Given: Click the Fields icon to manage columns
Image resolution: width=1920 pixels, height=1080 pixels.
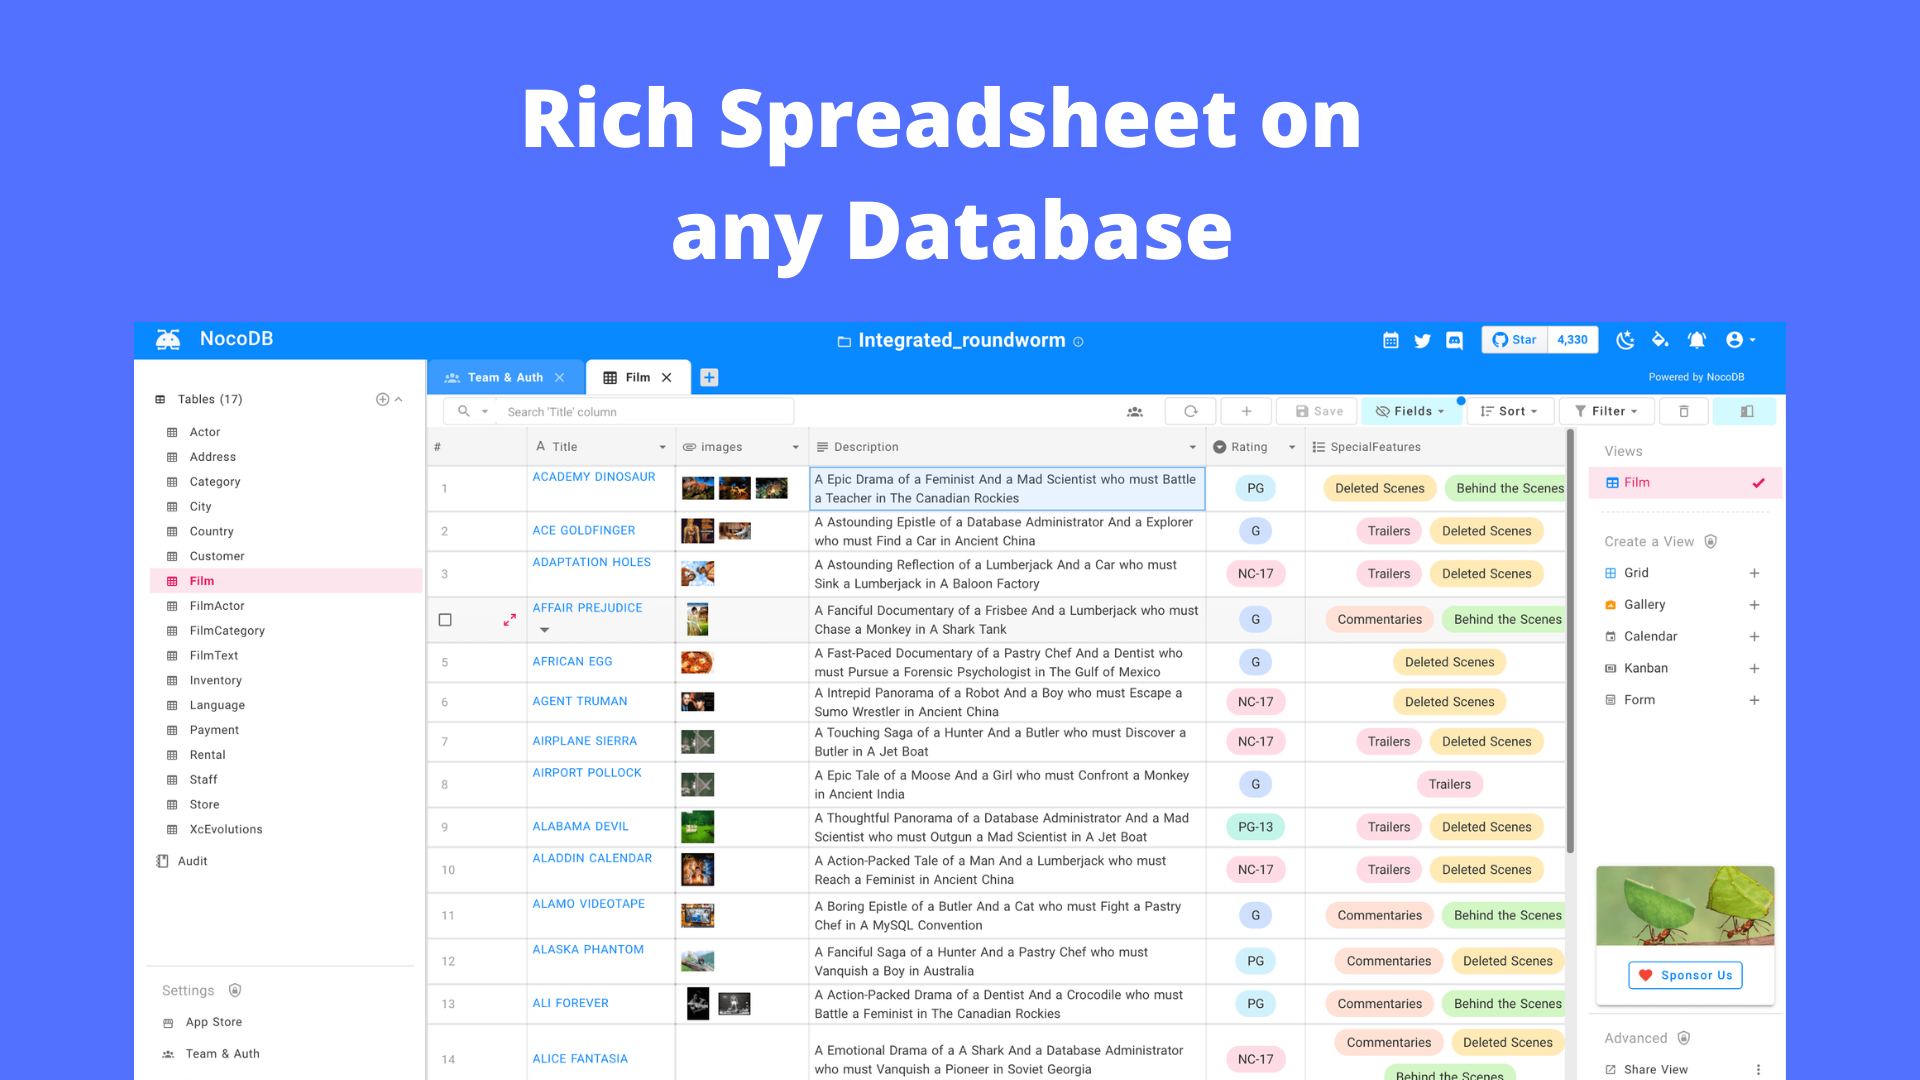Looking at the screenshot, I should coord(1410,410).
